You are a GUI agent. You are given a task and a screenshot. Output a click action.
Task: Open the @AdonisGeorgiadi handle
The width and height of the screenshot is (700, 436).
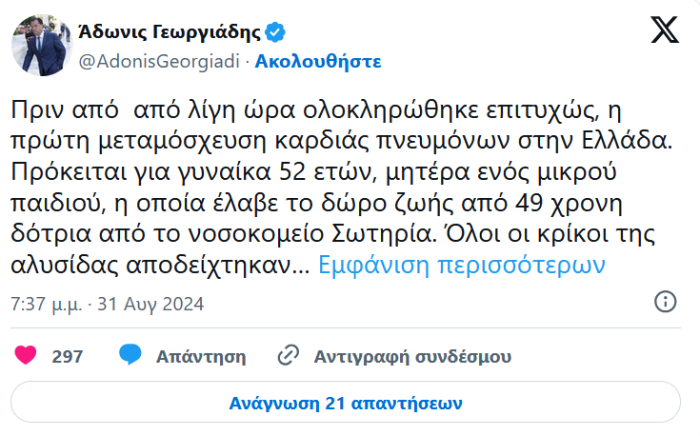(158, 61)
